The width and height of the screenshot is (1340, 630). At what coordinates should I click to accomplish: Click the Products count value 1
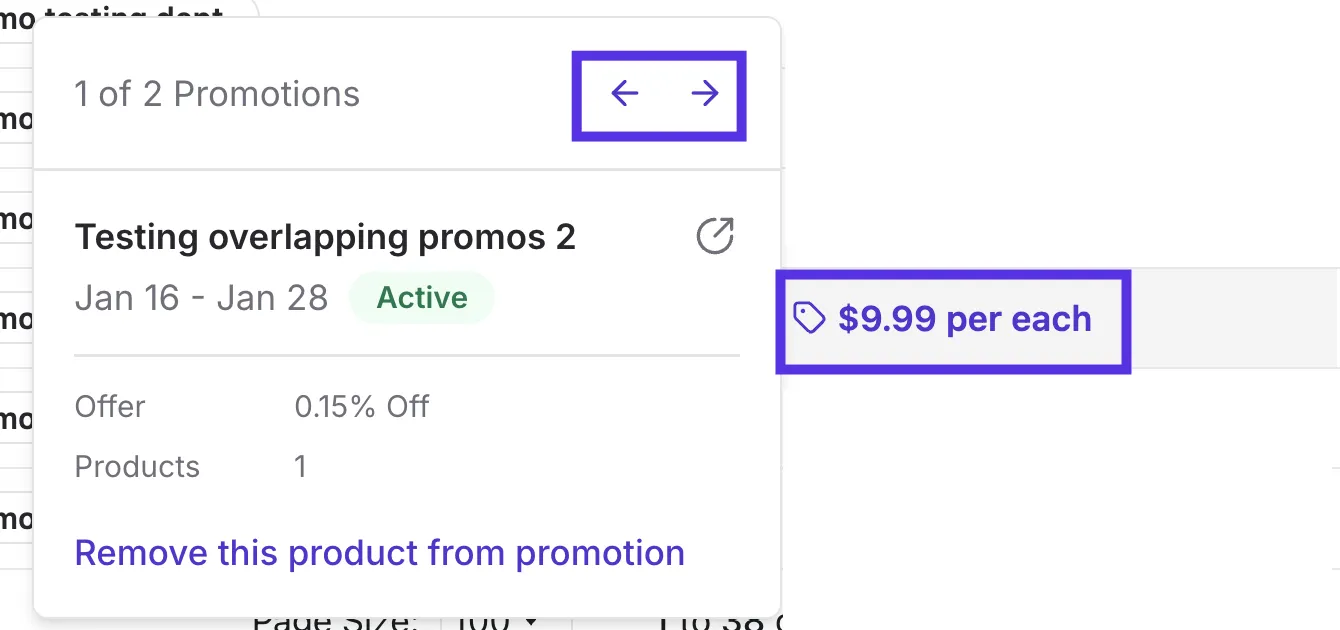[x=300, y=467]
